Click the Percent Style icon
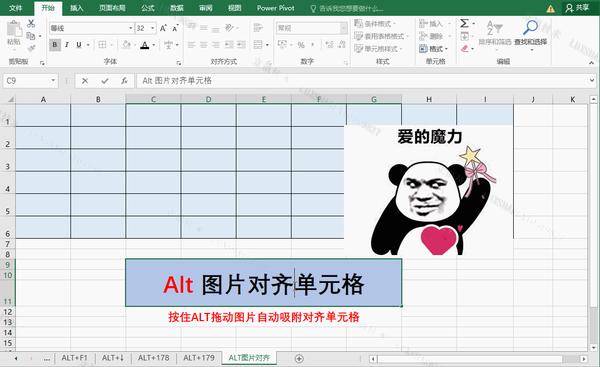Image resolution: width=600 pixels, height=367 pixels. tap(301, 45)
